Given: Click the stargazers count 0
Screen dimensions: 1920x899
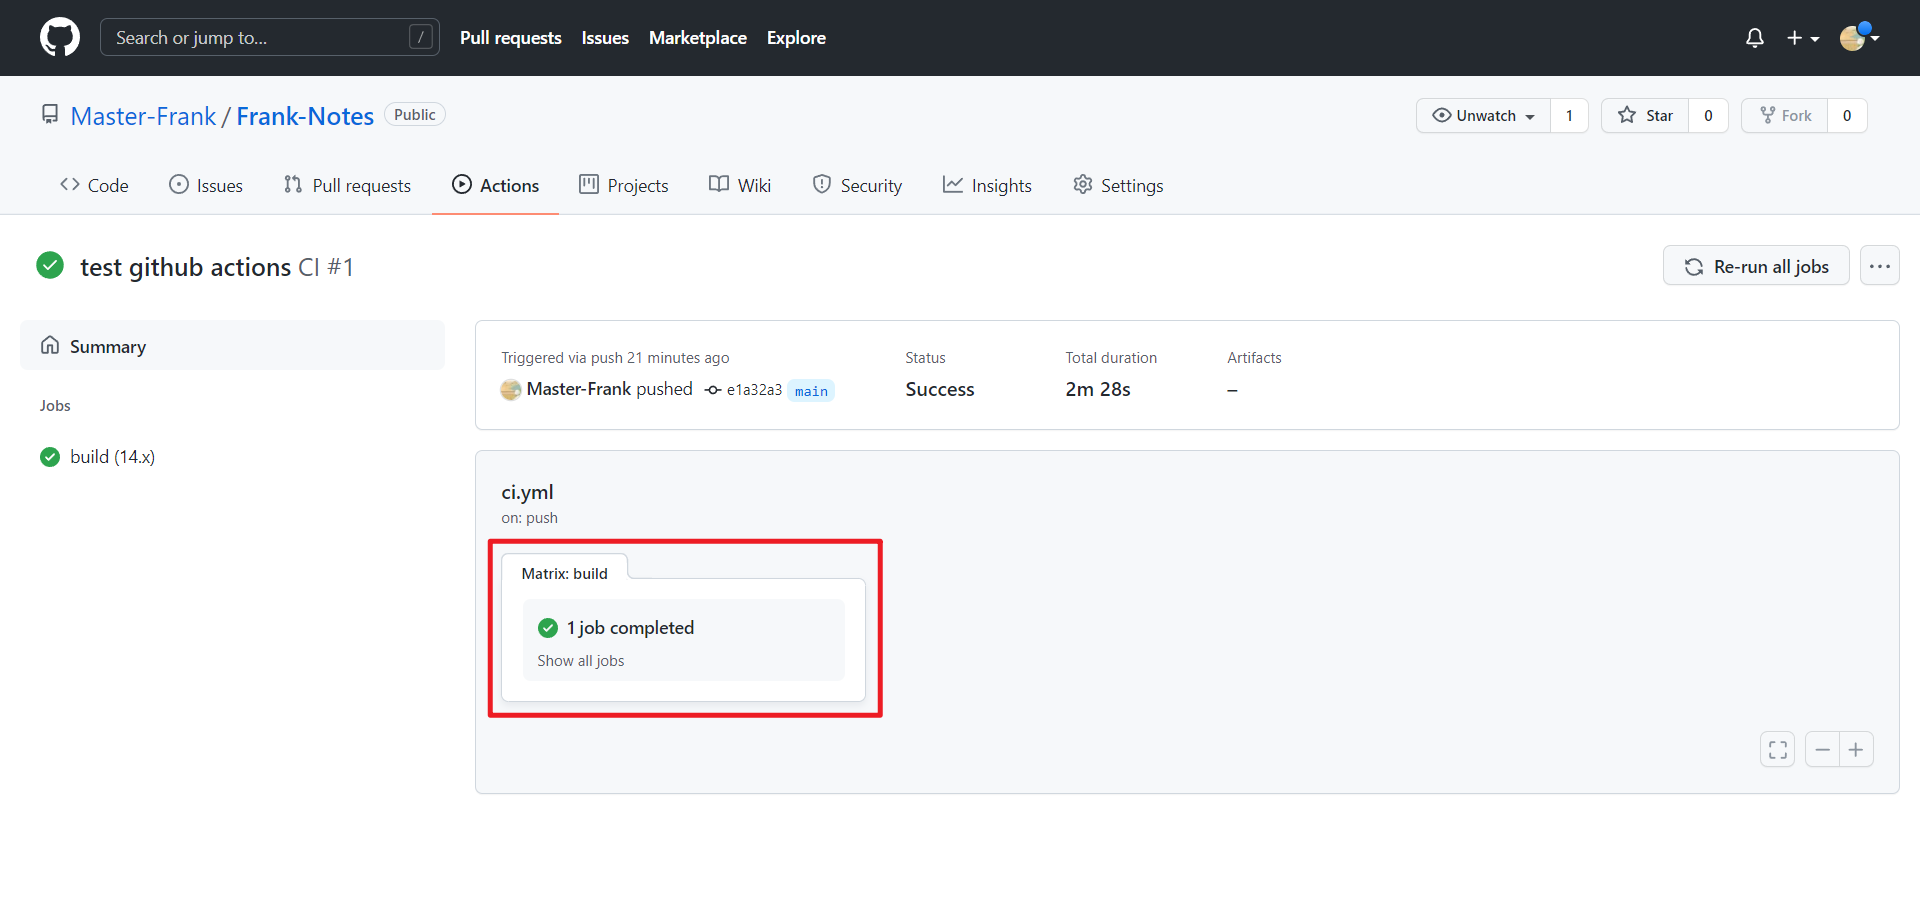Looking at the screenshot, I should click(1708, 116).
